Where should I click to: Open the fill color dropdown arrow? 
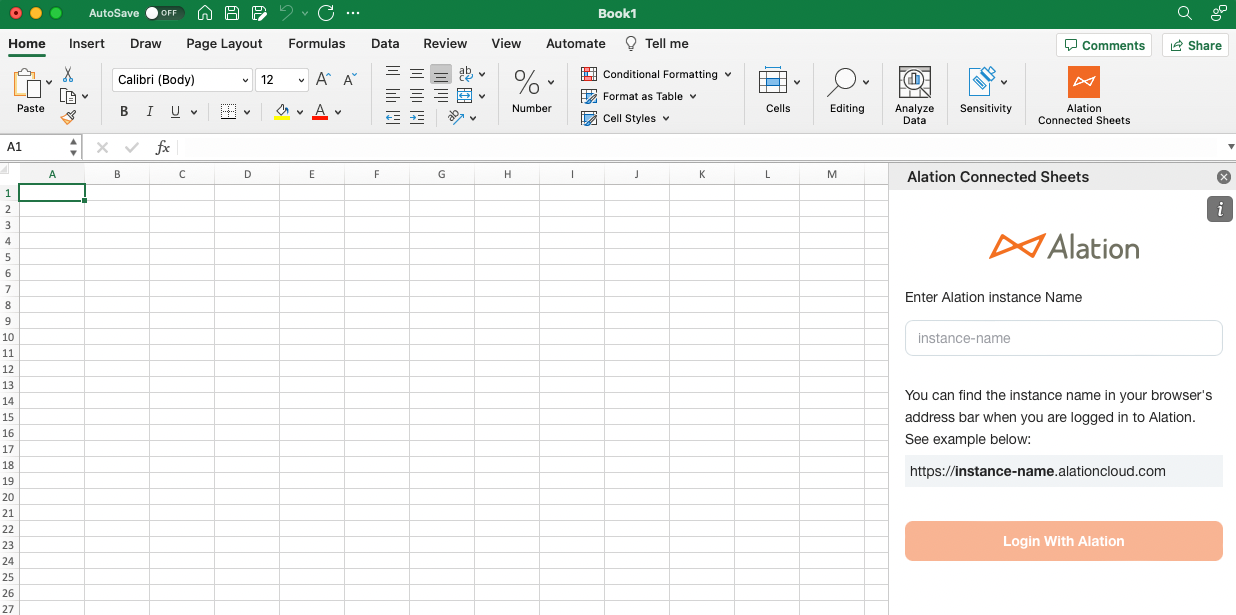(299, 112)
